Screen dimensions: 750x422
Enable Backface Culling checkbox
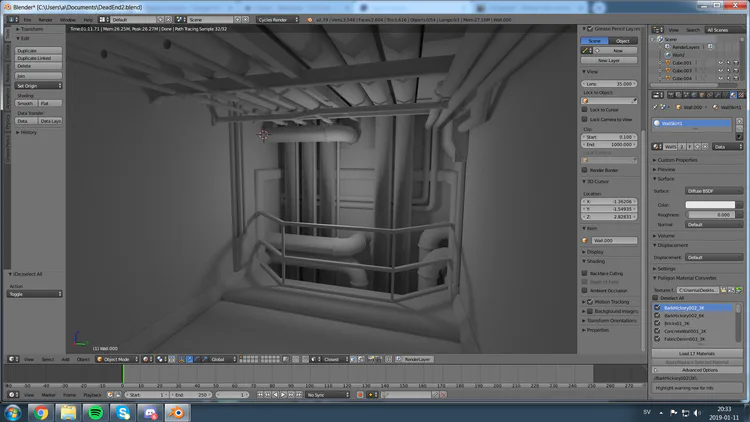[585, 273]
